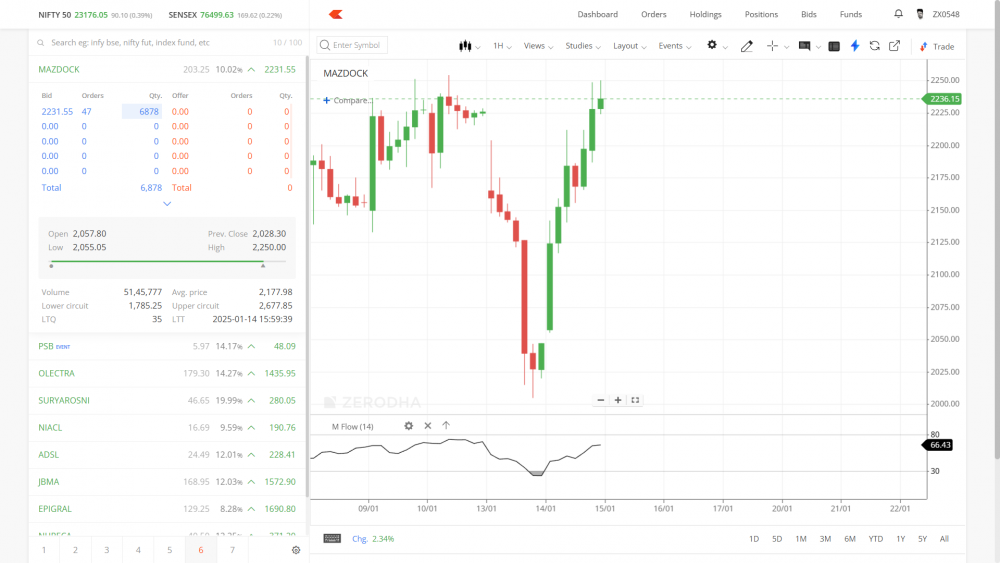
Task: Remove the M Flow study
Action: pos(428,426)
